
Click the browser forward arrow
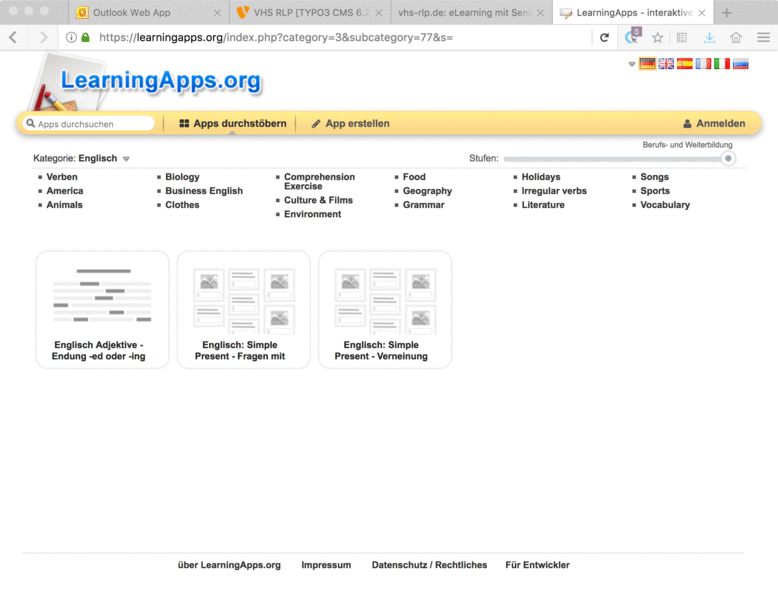[x=44, y=37]
